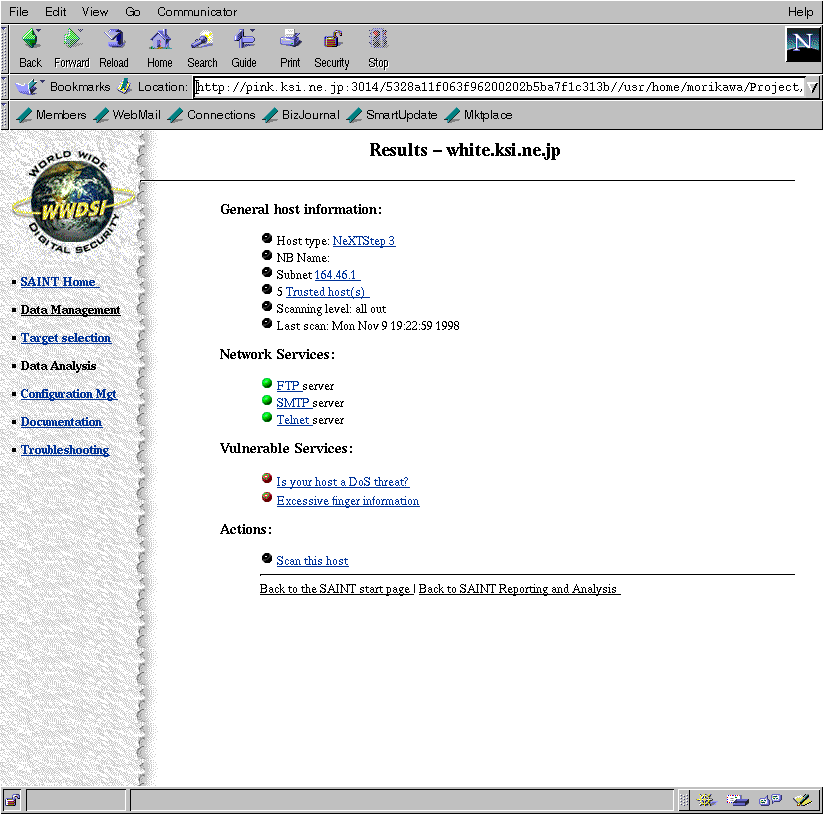This screenshot has height=814, width=823.
Task: Select the 'Results – white.ksi.ne.jp' heading
Action: [x=465, y=150]
